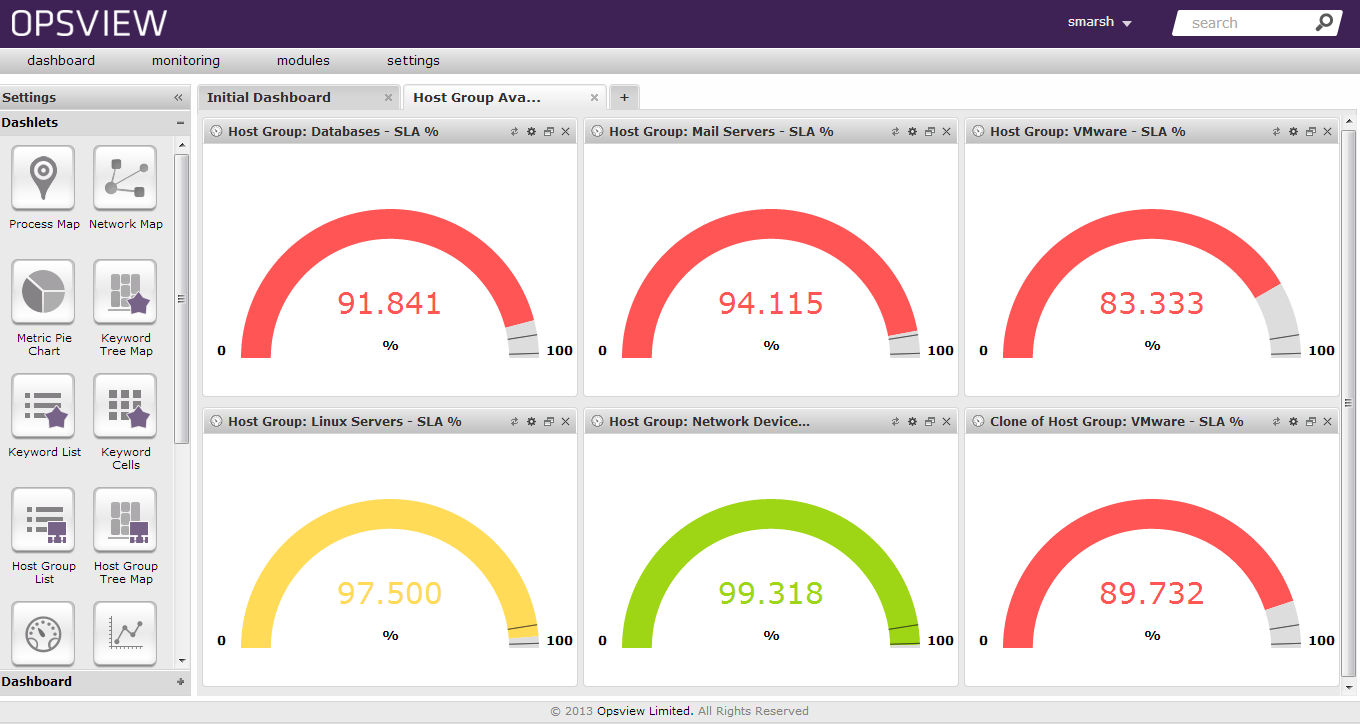Expand the Dashboard section
This screenshot has width=1360, height=724.
tap(180, 682)
